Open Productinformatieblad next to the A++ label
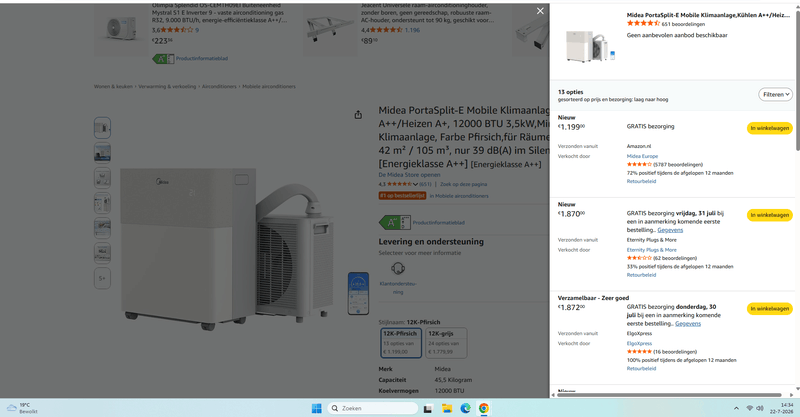800x417 pixels. tap(438, 223)
